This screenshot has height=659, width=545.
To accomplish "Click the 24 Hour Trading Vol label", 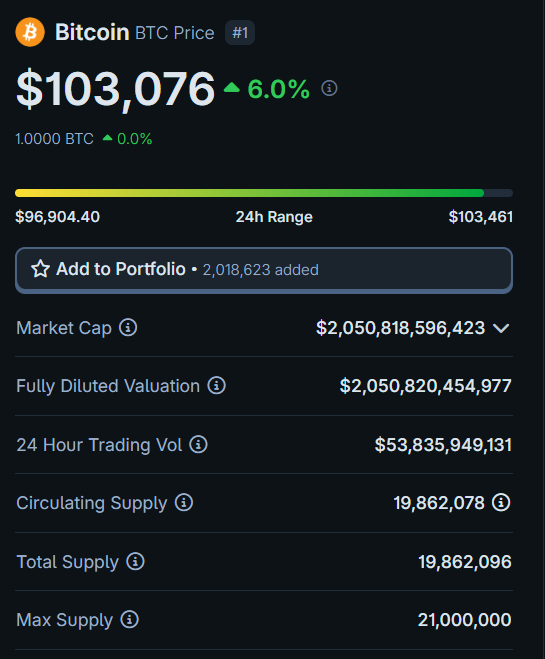I will pos(99,445).
